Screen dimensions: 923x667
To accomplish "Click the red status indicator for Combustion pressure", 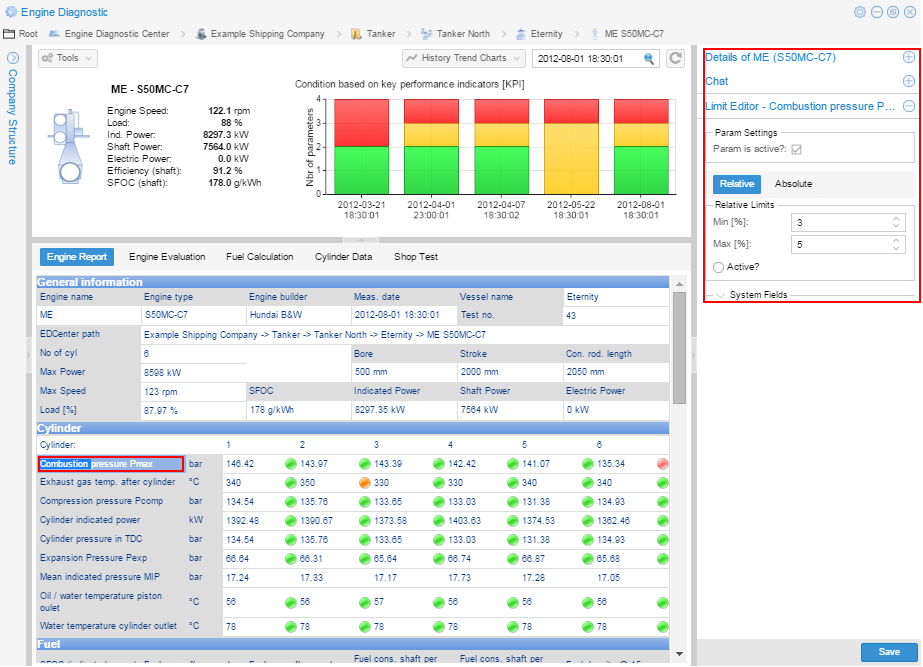I will pyautogui.click(x=663, y=464).
